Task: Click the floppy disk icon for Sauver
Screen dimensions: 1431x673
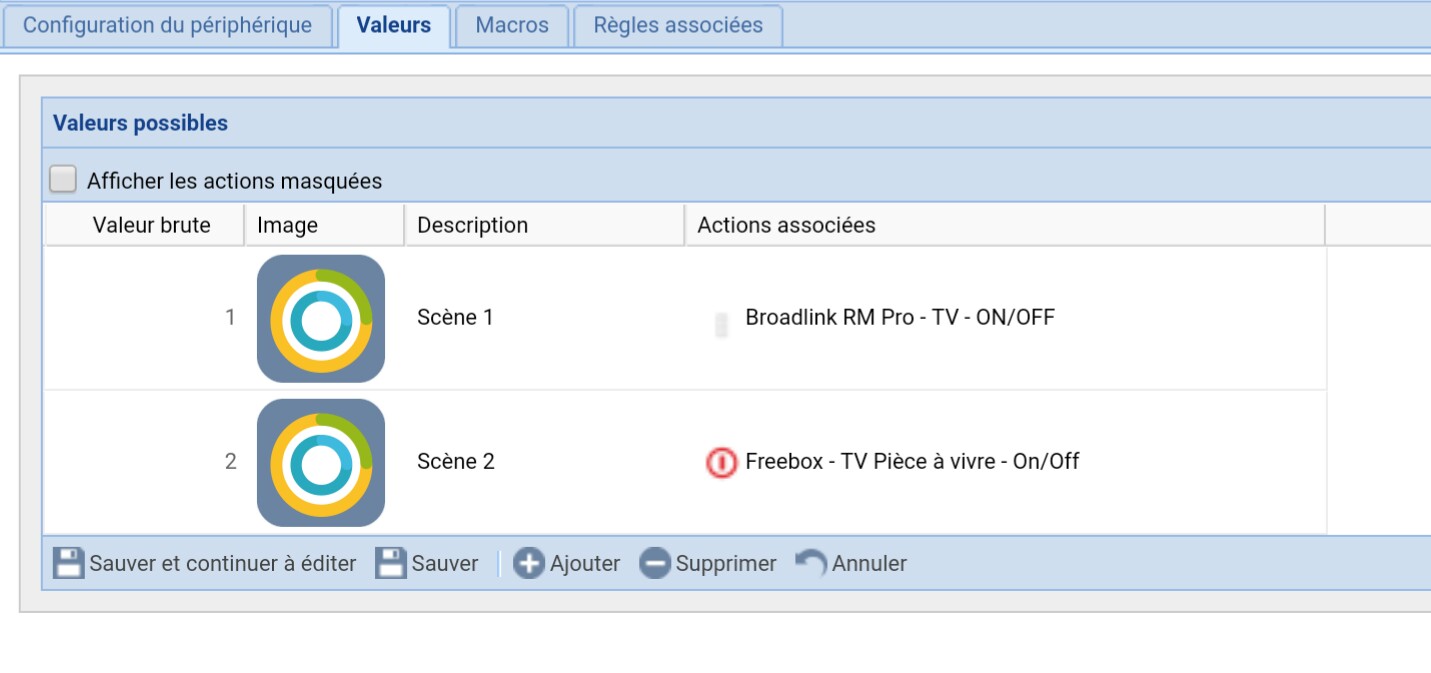Action: [392, 563]
